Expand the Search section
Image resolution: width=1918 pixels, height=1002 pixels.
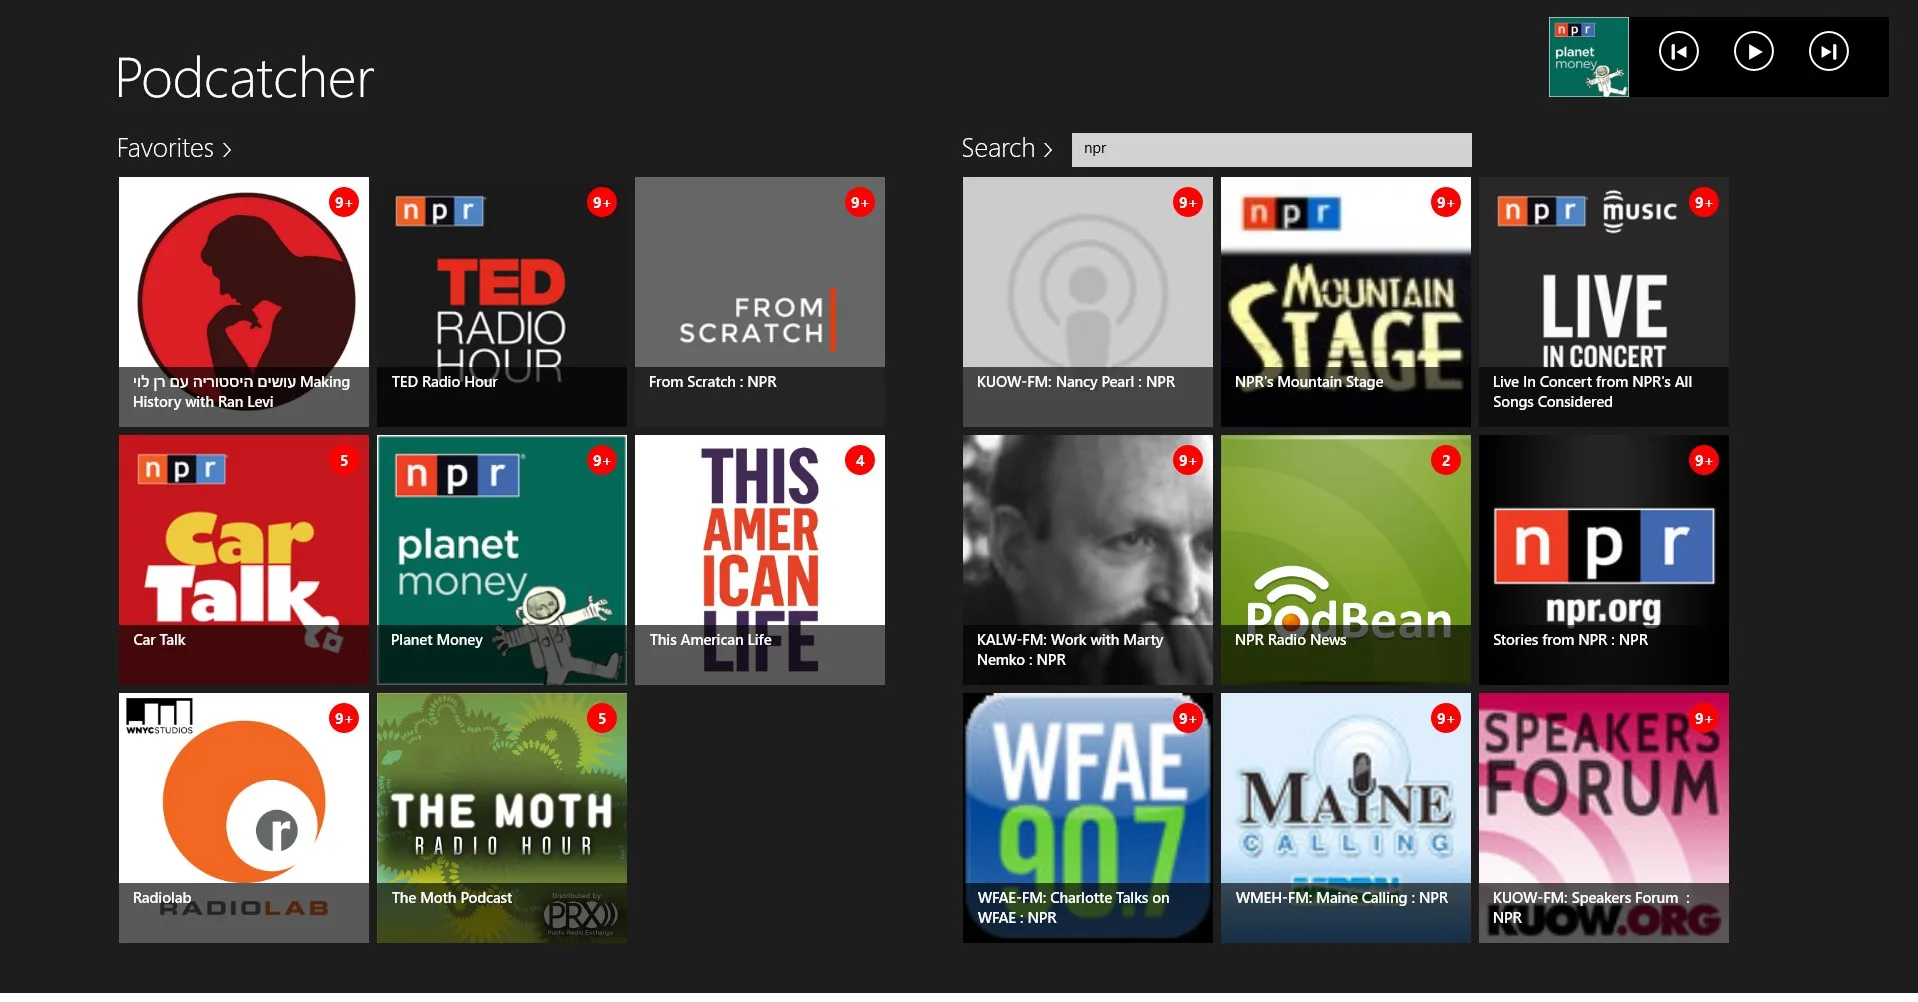coord(1007,149)
